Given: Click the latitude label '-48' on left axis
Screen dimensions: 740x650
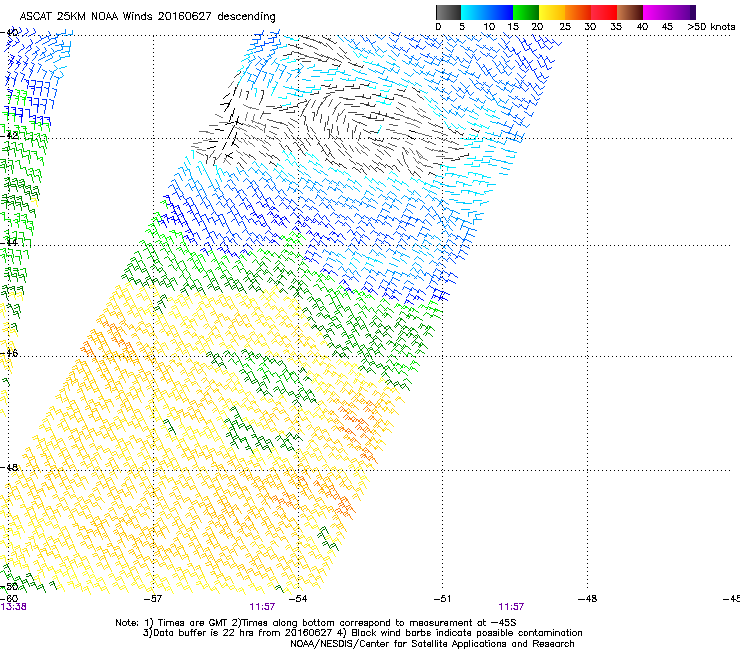Looking at the screenshot, I should pyautogui.click(x=9, y=467).
